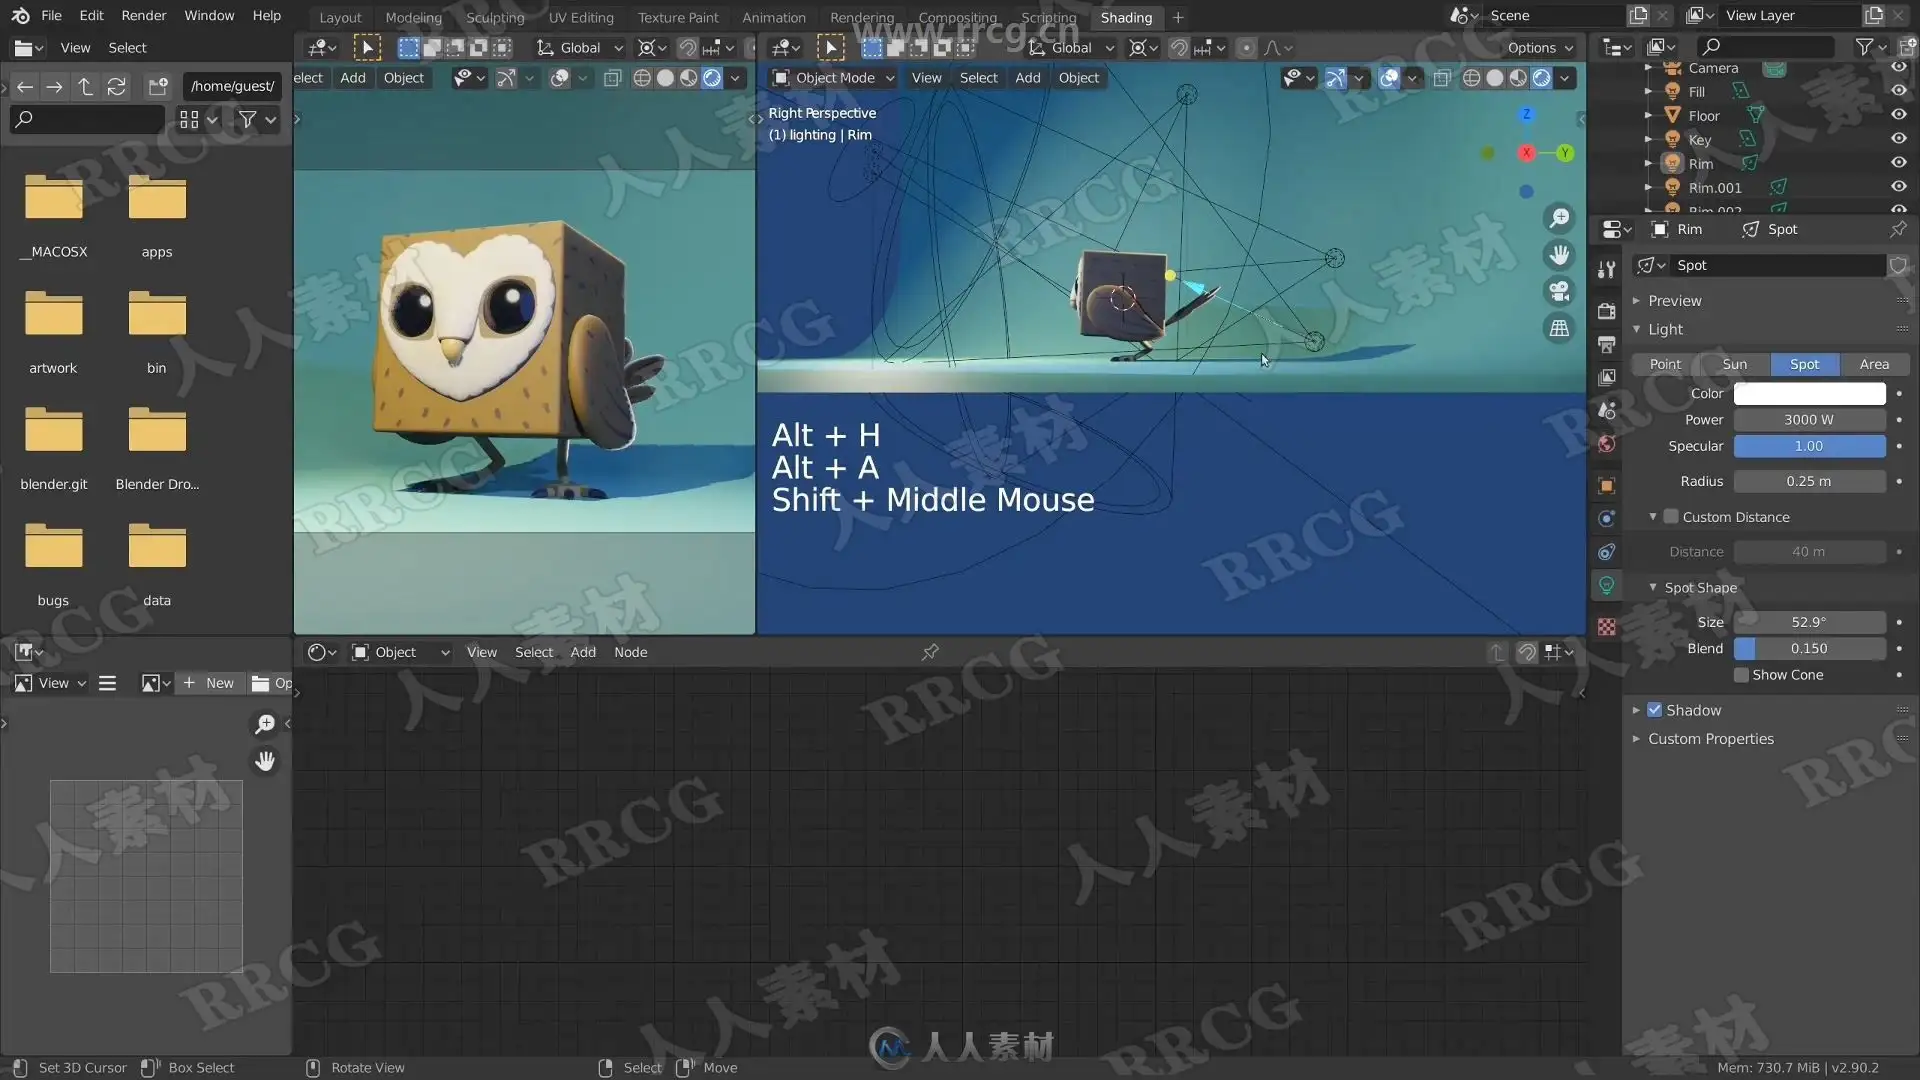Switch to the Compositing workspace tab
This screenshot has width=1920, height=1080.
click(957, 17)
